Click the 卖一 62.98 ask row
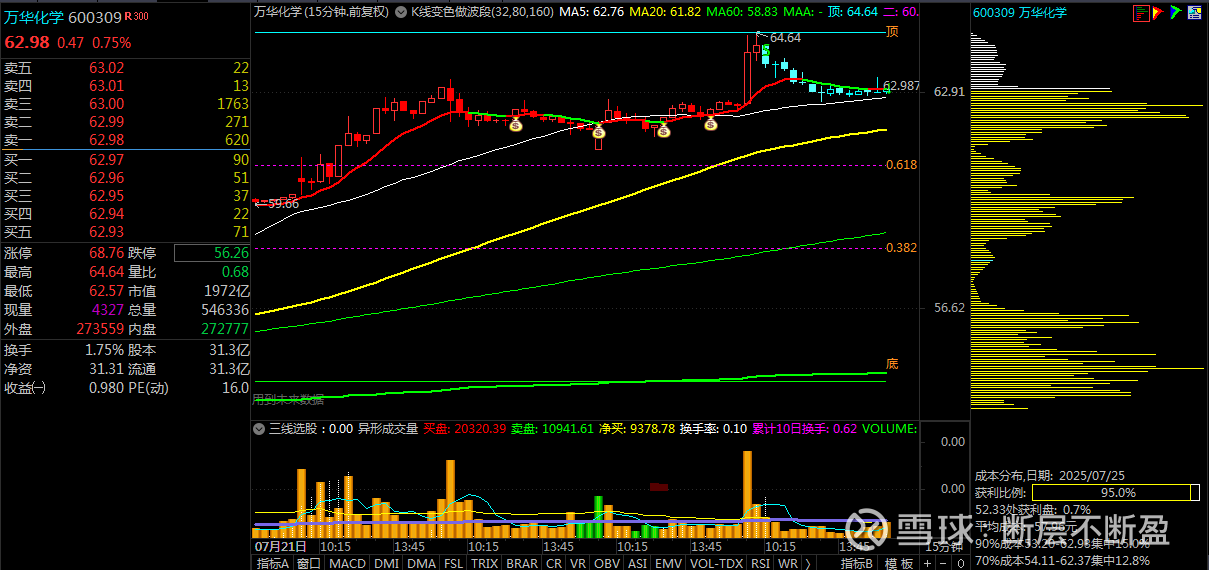The width and height of the screenshot is (1209, 570). pos(126,140)
